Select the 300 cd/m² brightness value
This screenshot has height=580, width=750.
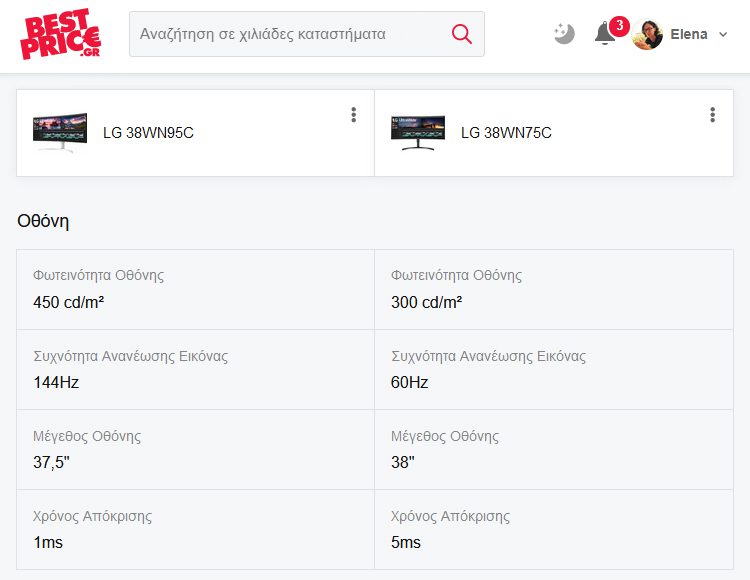[x=427, y=302]
